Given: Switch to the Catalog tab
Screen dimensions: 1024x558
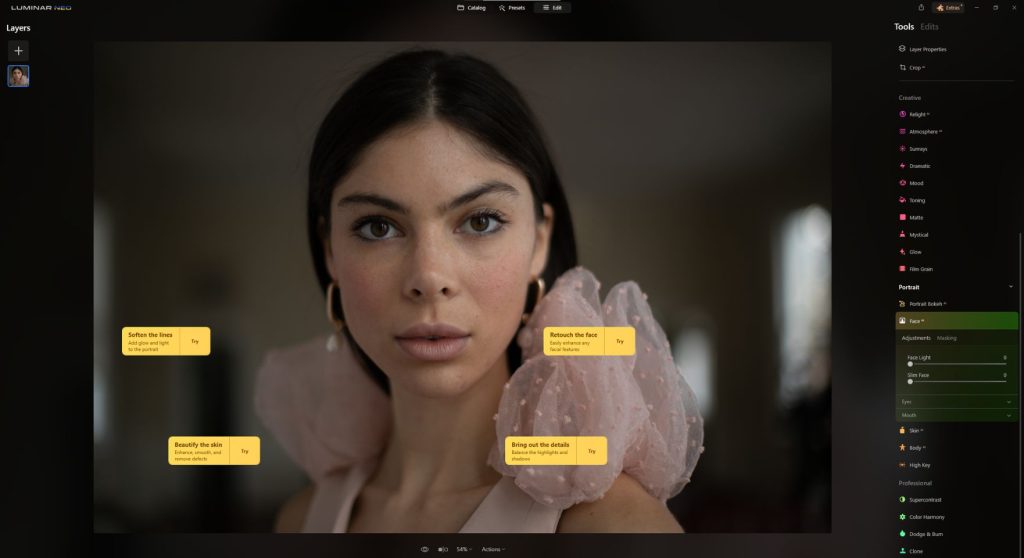Looking at the screenshot, I should 471,8.
